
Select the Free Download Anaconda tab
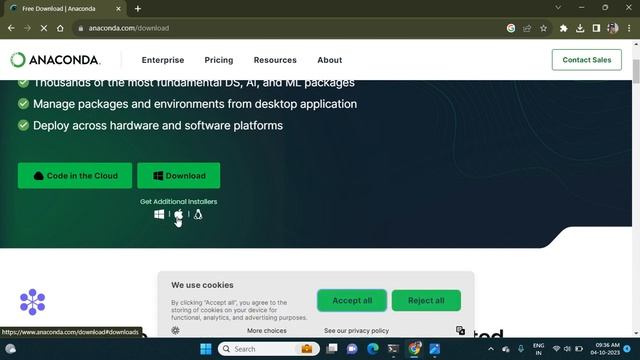[65, 9]
